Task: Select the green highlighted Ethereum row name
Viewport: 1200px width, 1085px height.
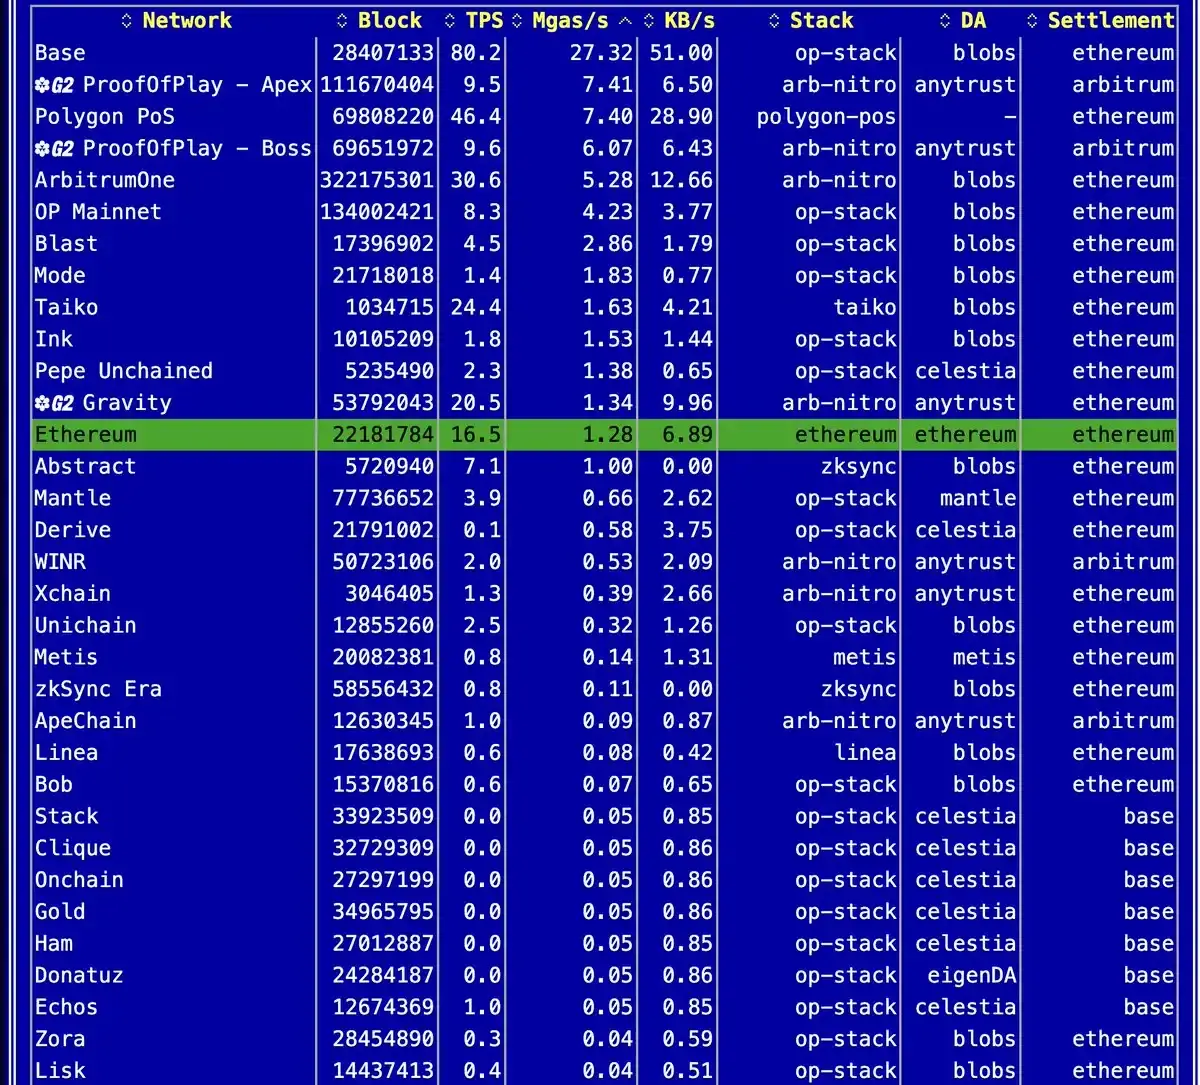Action: [x=85, y=435]
